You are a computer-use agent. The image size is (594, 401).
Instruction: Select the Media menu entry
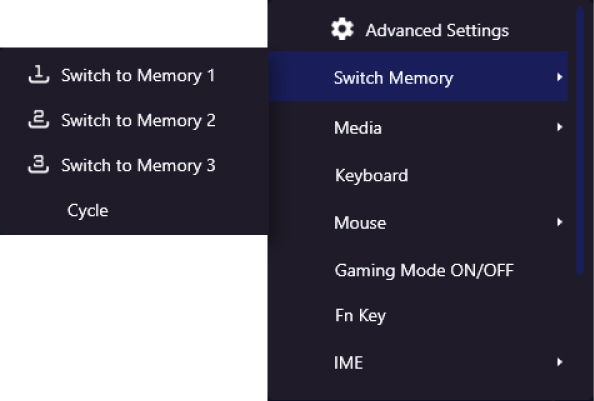[x=418, y=127]
